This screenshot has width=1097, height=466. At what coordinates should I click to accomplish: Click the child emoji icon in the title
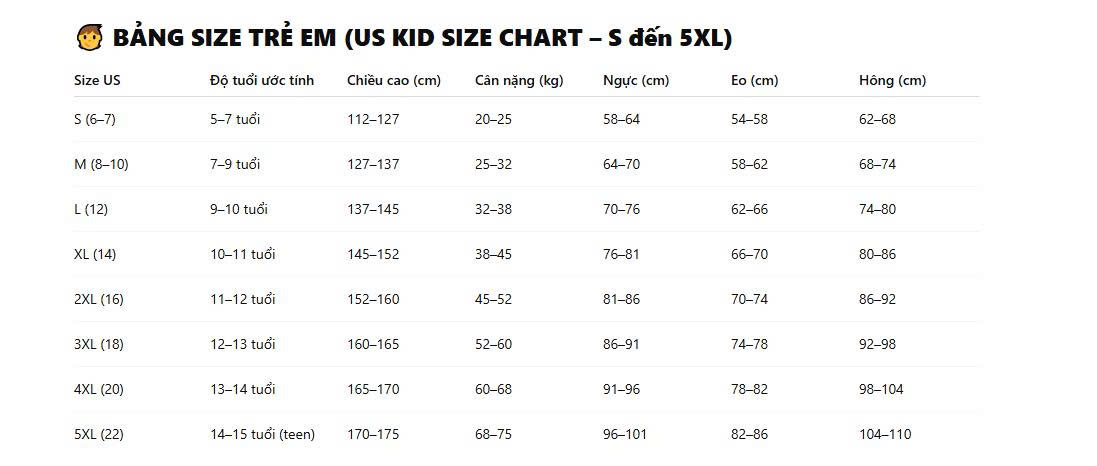[x=89, y=37]
